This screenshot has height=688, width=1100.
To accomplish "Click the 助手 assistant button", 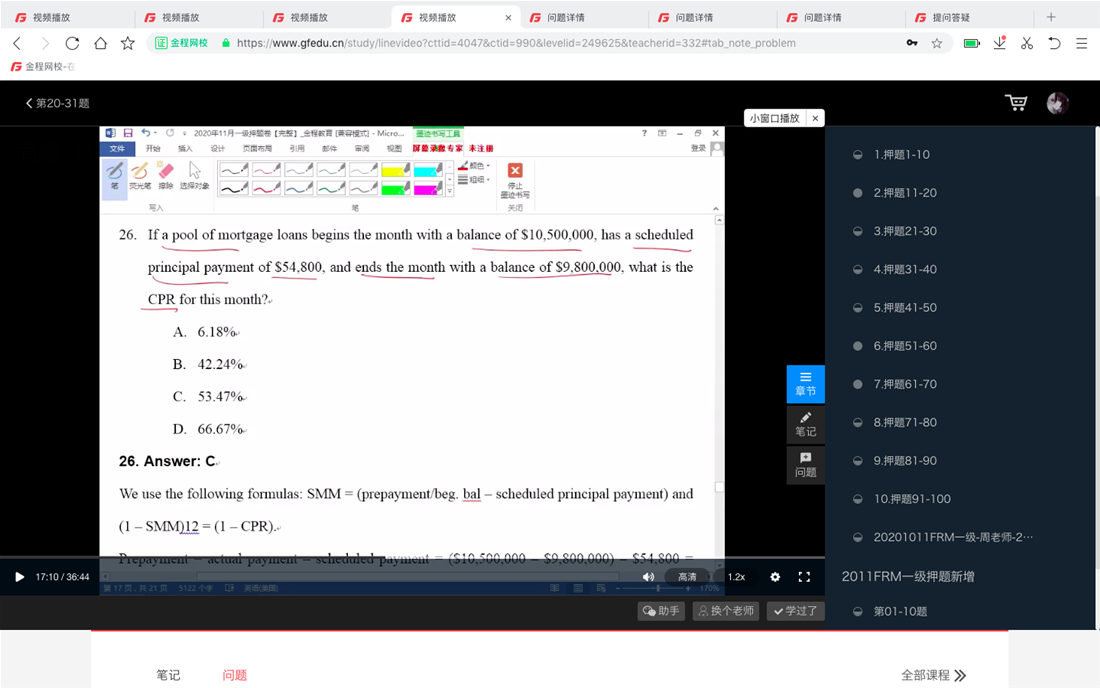I will click(661, 611).
